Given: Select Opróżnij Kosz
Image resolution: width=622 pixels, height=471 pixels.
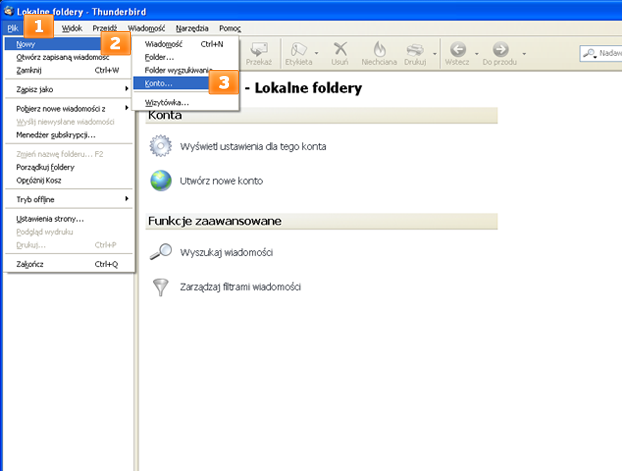Looking at the screenshot, I should [69, 180].
